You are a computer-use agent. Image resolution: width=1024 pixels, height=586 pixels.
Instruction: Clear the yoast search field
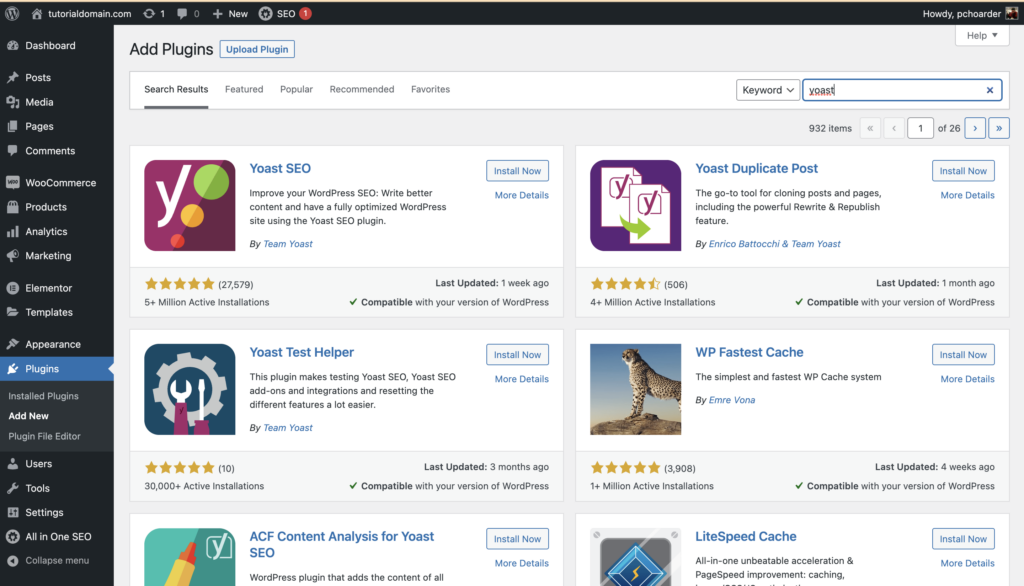coord(989,90)
